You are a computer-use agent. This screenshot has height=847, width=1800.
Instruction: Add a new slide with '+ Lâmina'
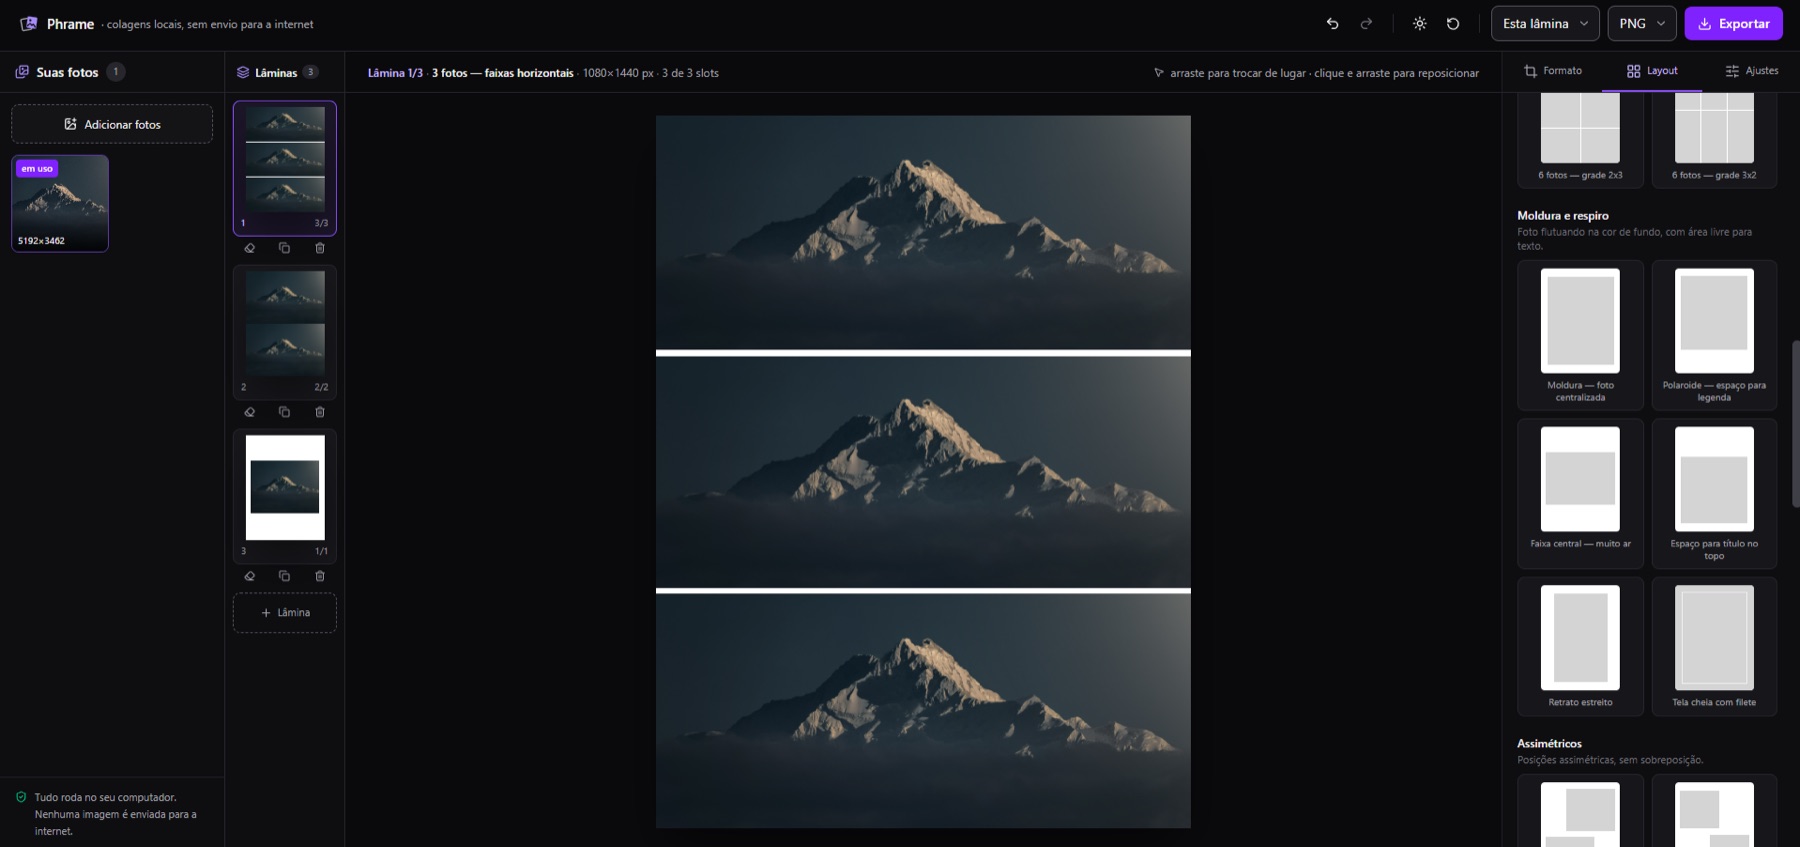tap(285, 613)
